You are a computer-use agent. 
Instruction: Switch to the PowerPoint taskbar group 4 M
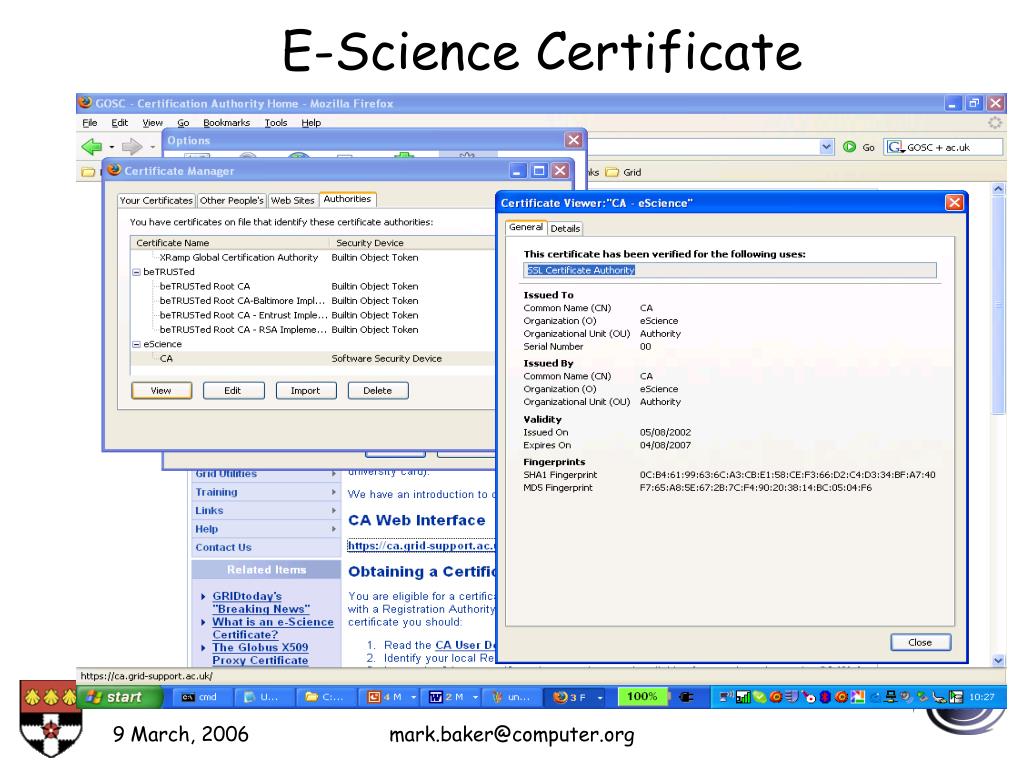point(392,697)
